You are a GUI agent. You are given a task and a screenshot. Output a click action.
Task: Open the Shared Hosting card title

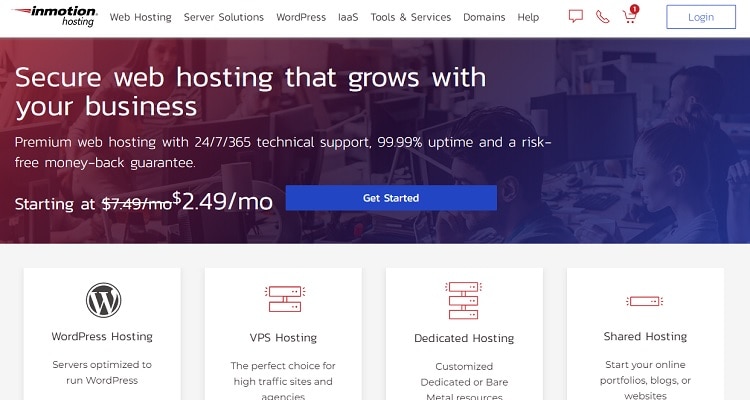[x=645, y=336]
